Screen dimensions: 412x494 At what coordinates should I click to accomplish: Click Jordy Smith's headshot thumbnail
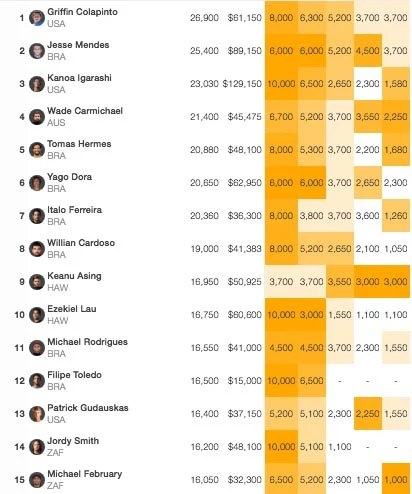[x=37, y=447]
